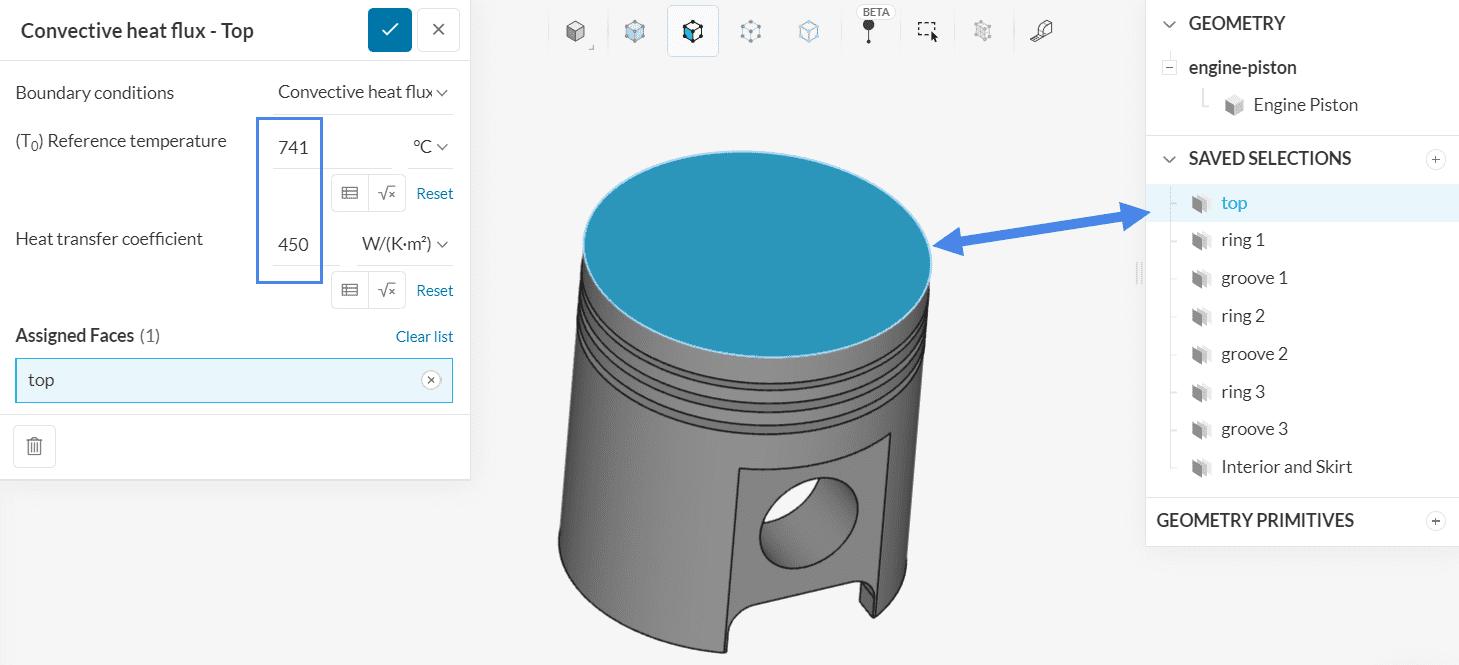Click the tape measure tool
This screenshot has width=1459, height=665.
coord(1041,32)
